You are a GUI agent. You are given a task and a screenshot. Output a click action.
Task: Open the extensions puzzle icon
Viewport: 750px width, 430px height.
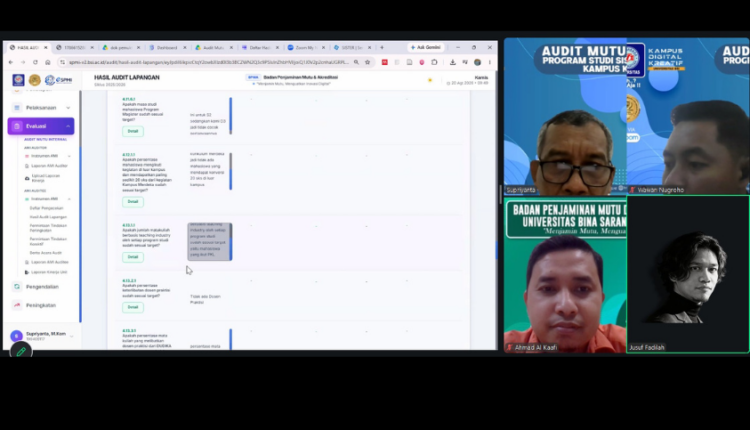(434, 62)
